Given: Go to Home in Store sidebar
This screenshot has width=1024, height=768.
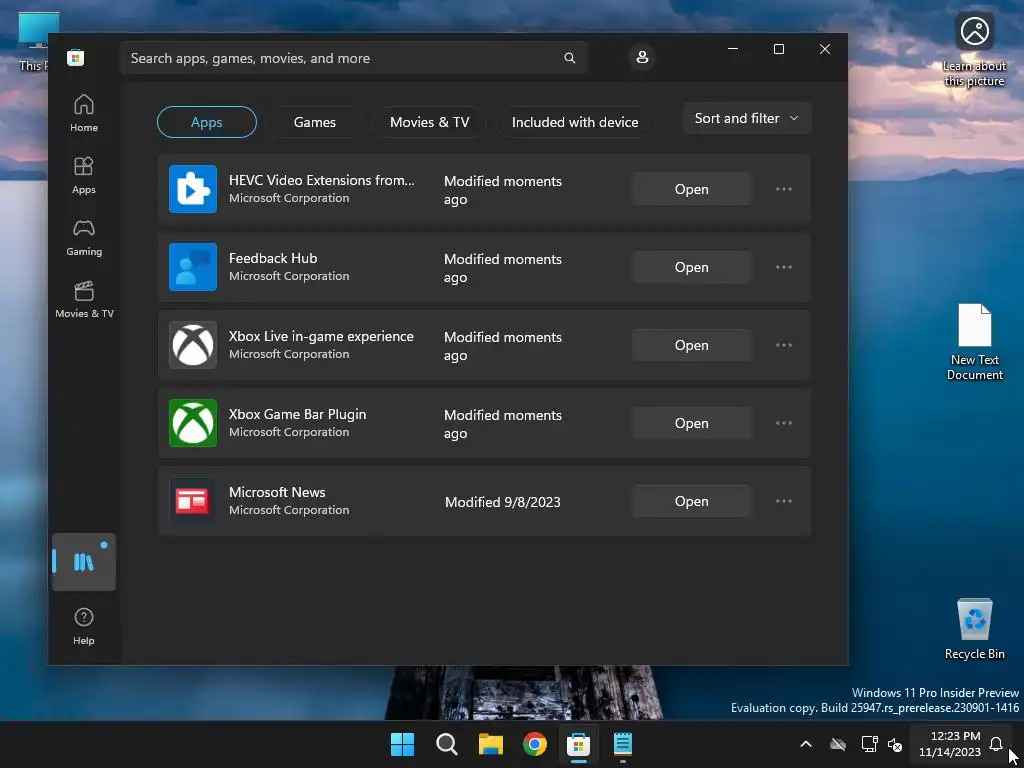Looking at the screenshot, I should point(84,114).
